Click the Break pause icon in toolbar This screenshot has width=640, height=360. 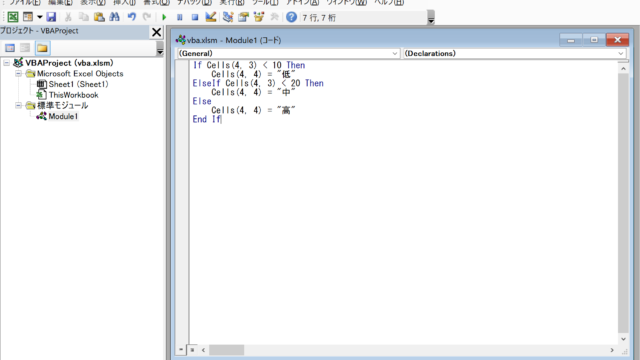point(180,17)
